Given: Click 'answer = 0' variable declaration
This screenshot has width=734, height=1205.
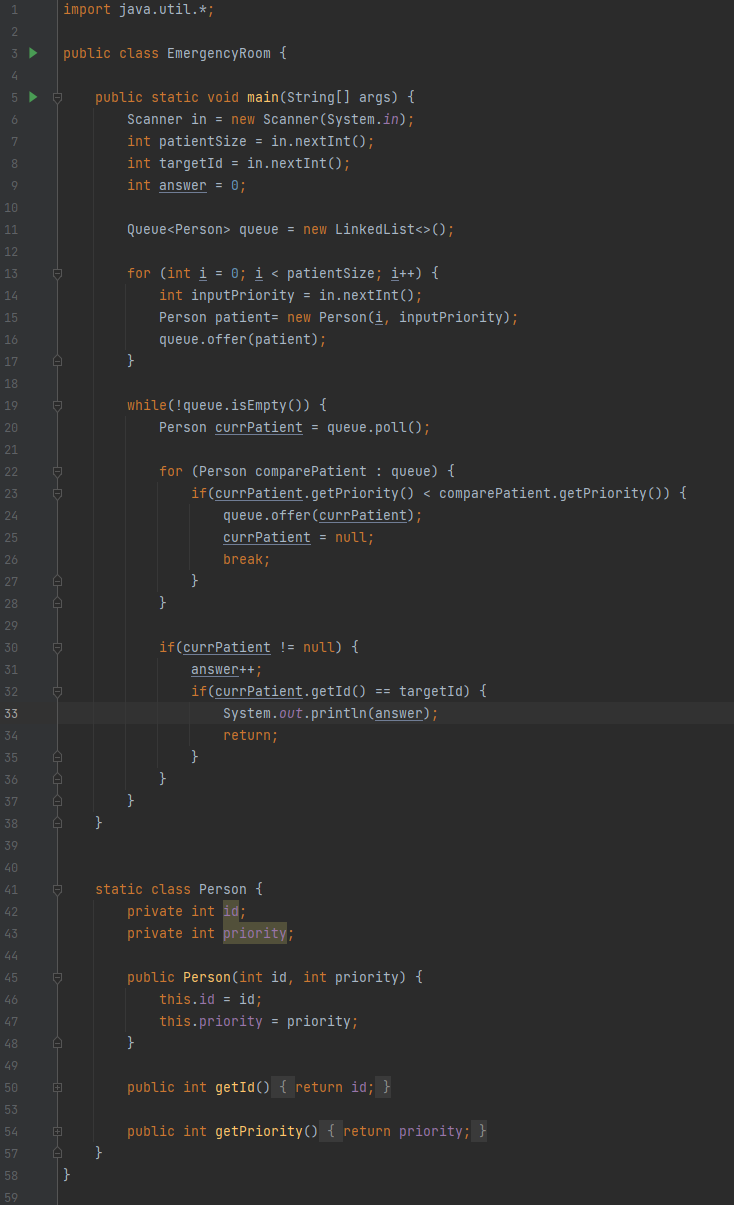Looking at the screenshot, I should (x=199, y=185).
